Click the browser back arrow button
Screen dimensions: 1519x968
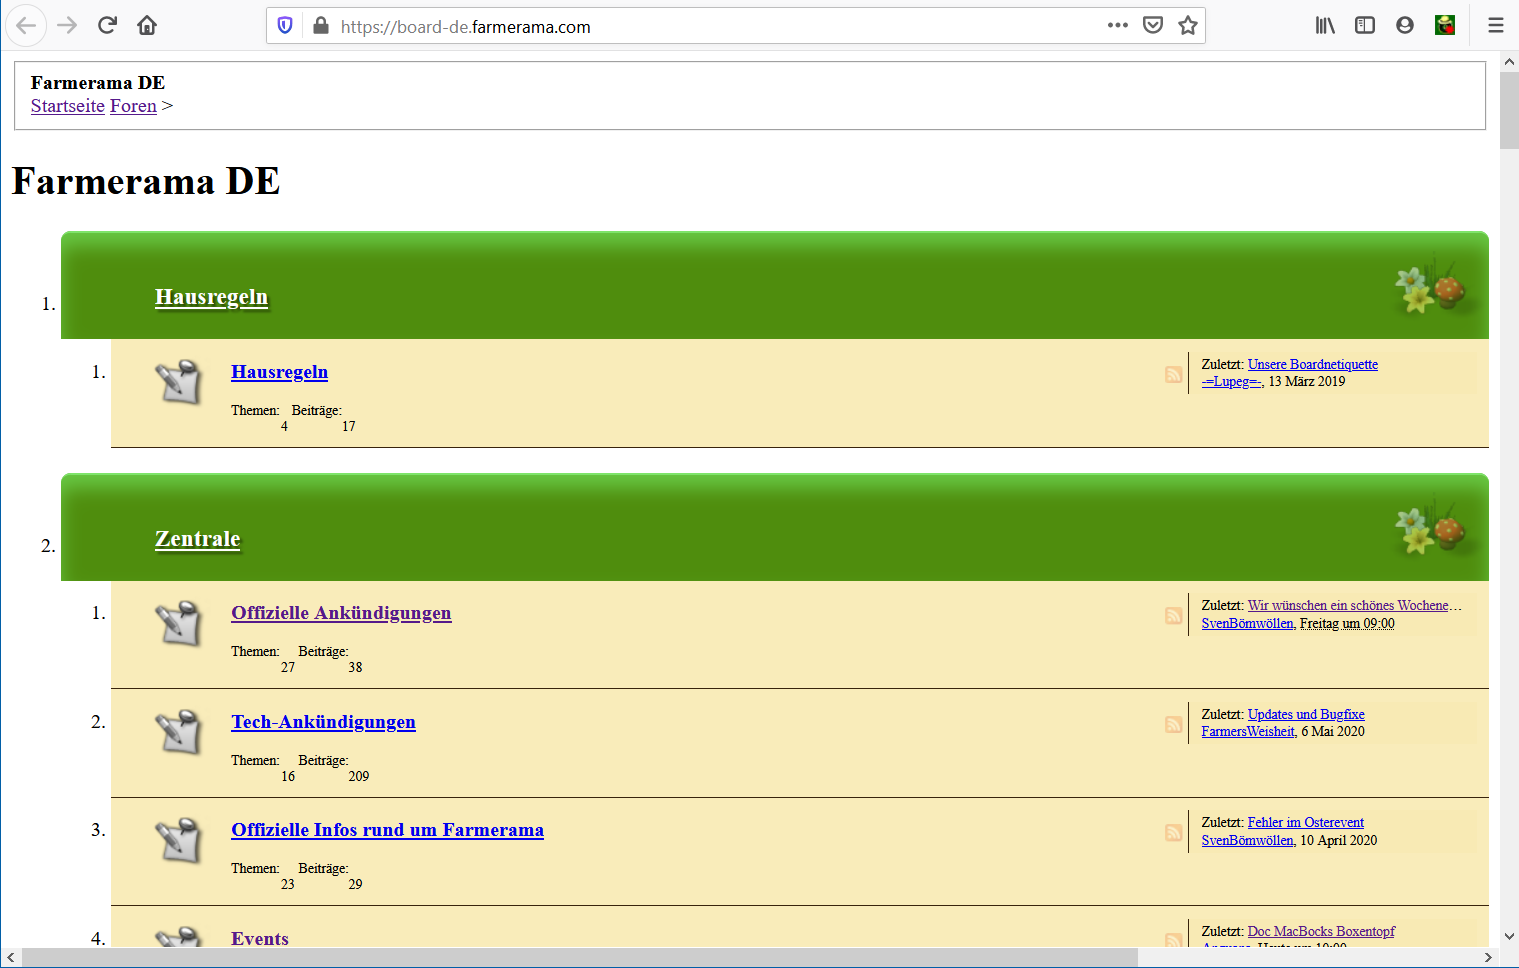coord(27,26)
